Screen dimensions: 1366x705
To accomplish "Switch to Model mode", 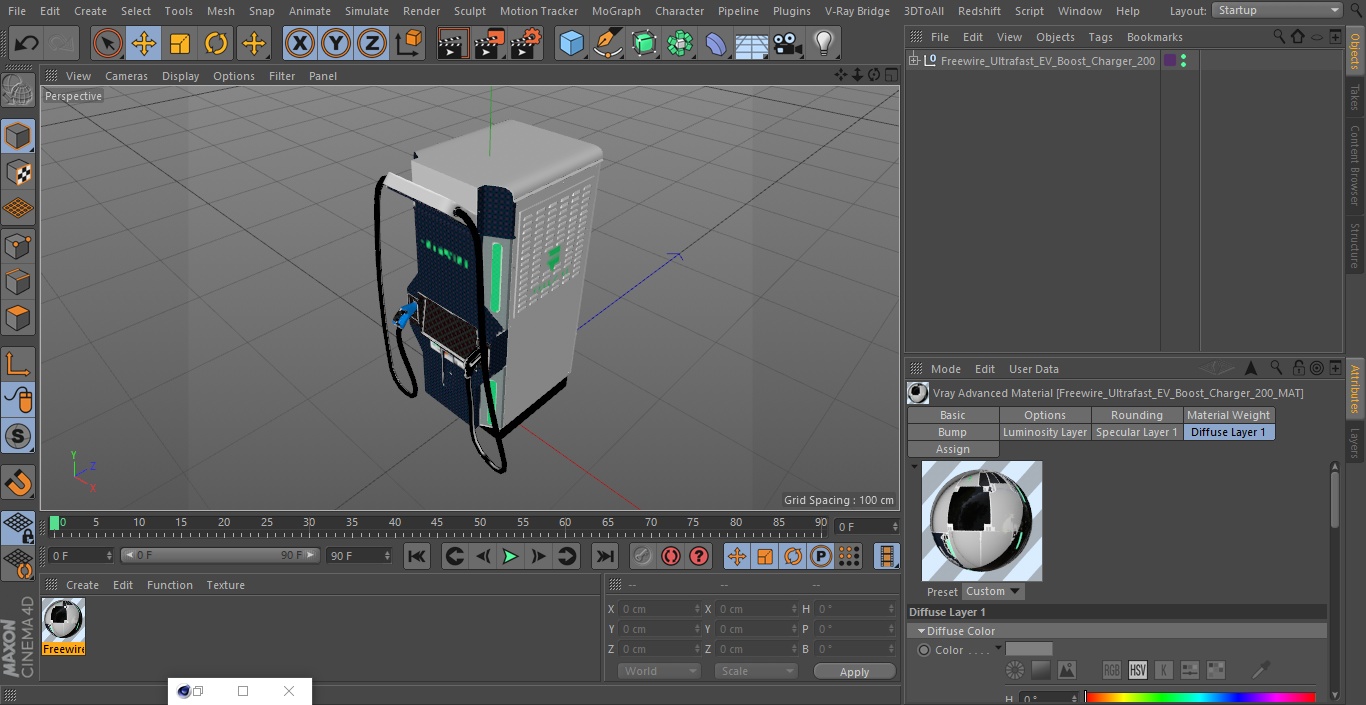I will 18,136.
